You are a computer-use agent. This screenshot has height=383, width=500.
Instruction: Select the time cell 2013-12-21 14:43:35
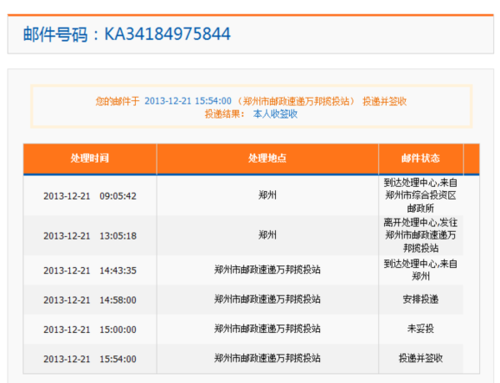pos(90,270)
